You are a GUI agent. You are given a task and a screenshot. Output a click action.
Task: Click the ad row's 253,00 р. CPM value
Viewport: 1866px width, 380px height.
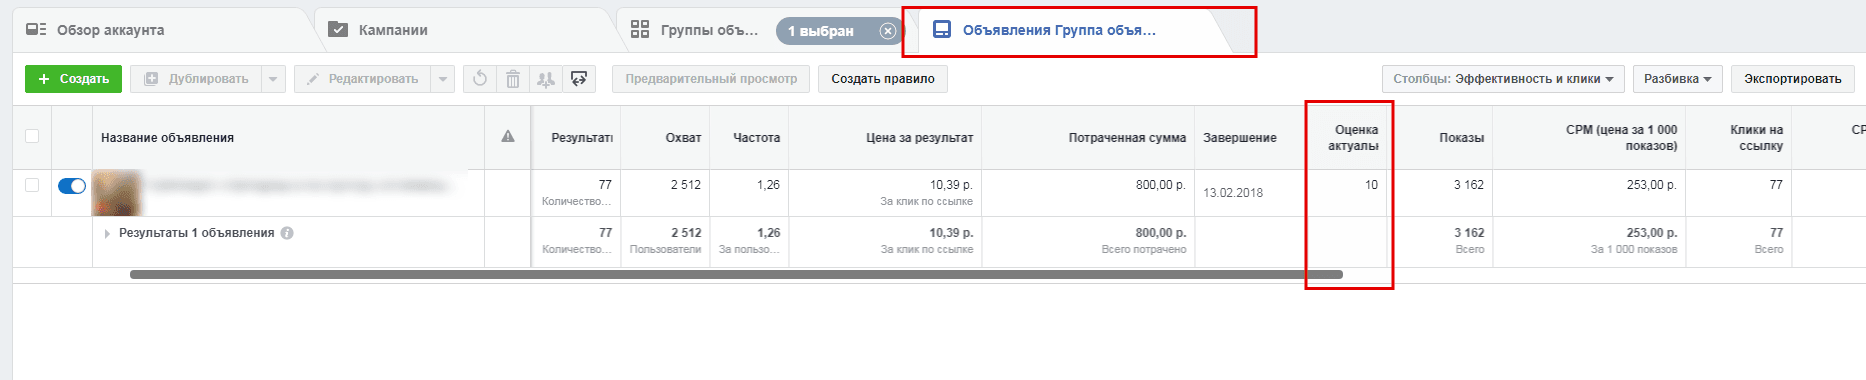pos(1652,185)
